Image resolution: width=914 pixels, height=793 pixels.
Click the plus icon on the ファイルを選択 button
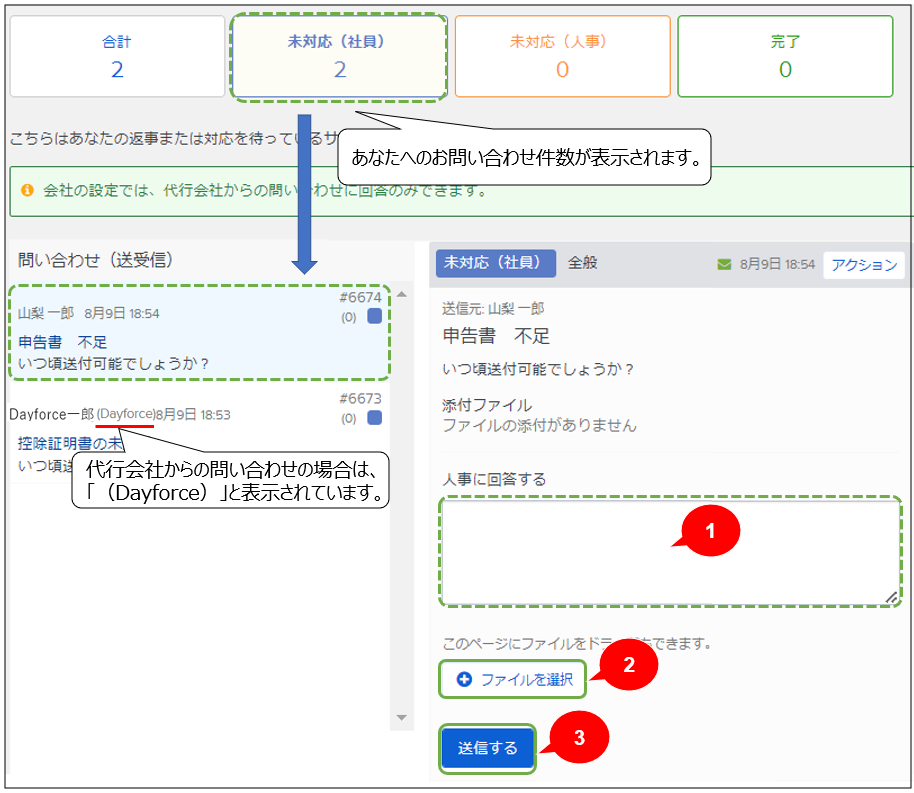point(464,679)
